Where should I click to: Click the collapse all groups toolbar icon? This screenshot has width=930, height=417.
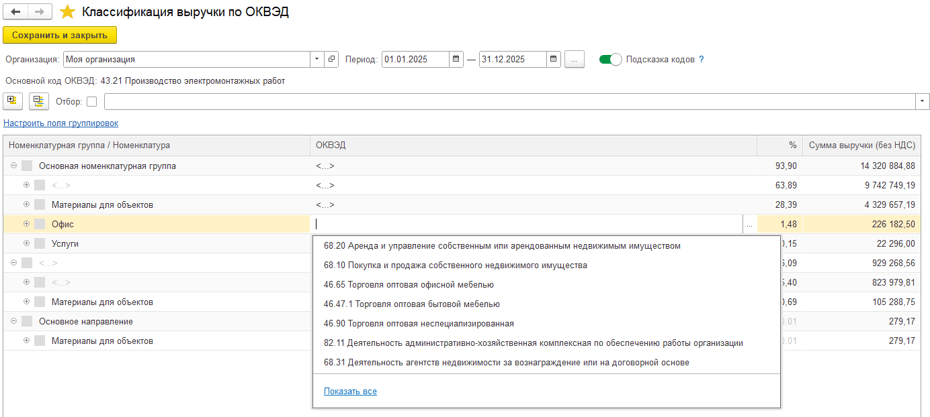pyautogui.click(x=39, y=101)
